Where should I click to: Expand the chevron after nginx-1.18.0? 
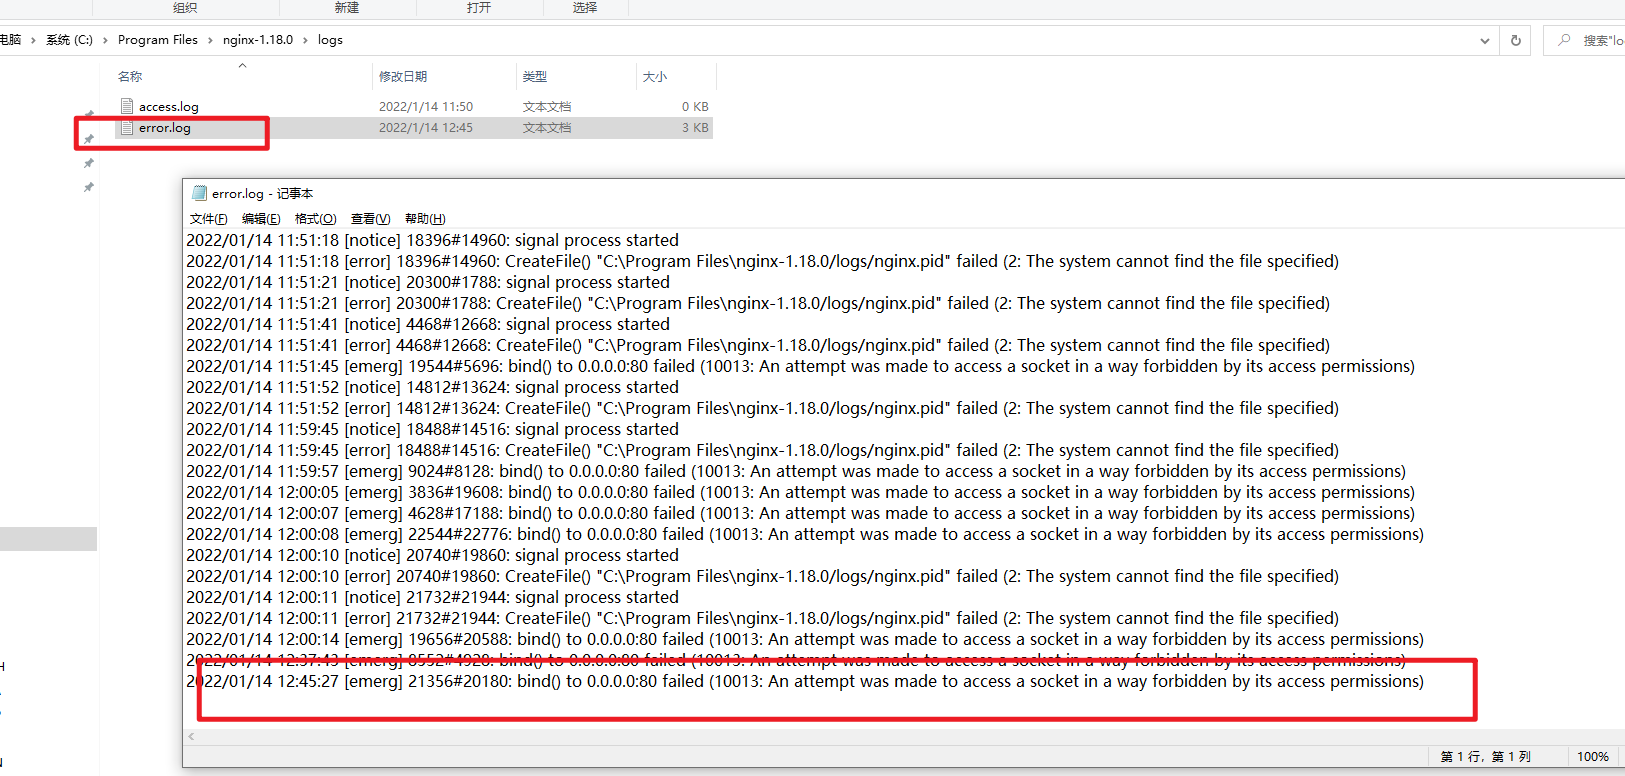(305, 40)
